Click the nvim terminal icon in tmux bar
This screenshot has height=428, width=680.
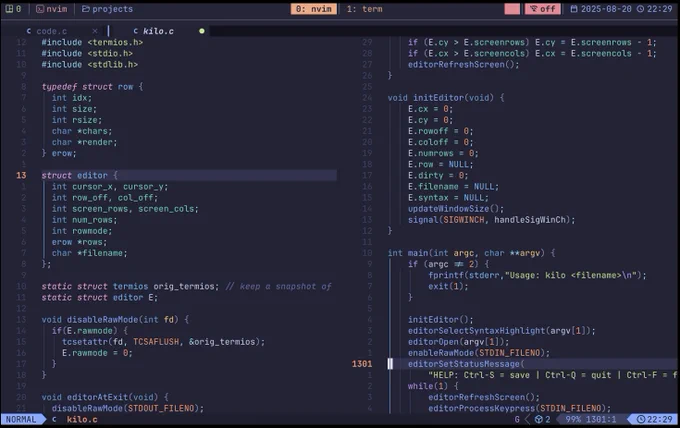[40, 9]
